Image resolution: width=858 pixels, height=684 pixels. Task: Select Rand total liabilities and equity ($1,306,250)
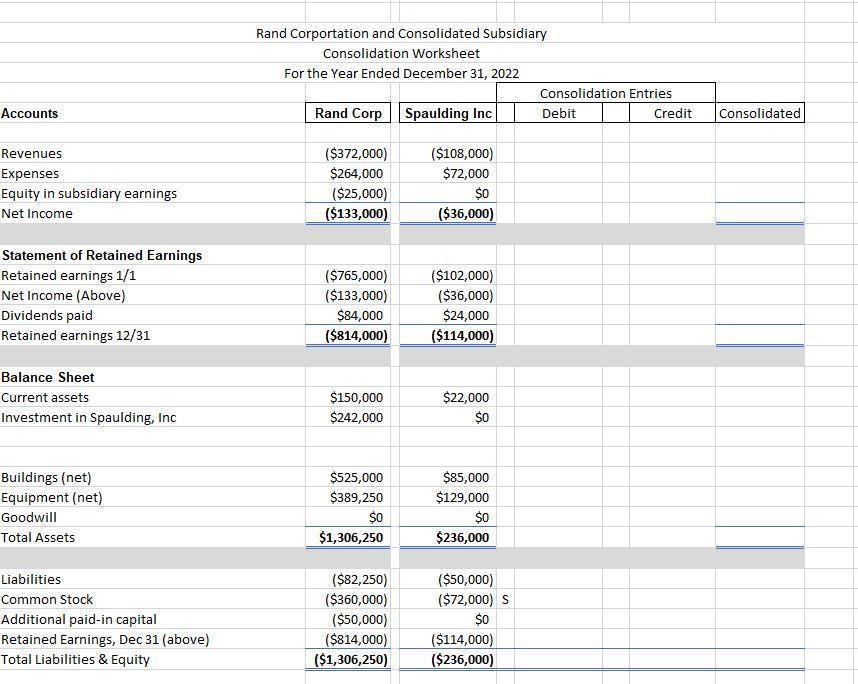pyautogui.click(x=351, y=659)
